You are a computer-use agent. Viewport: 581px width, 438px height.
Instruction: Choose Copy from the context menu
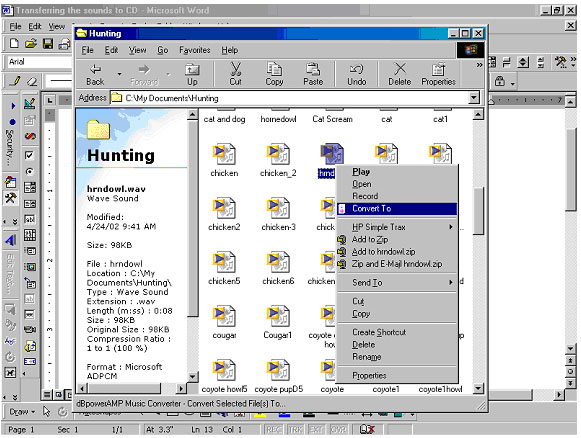(x=397, y=313)
